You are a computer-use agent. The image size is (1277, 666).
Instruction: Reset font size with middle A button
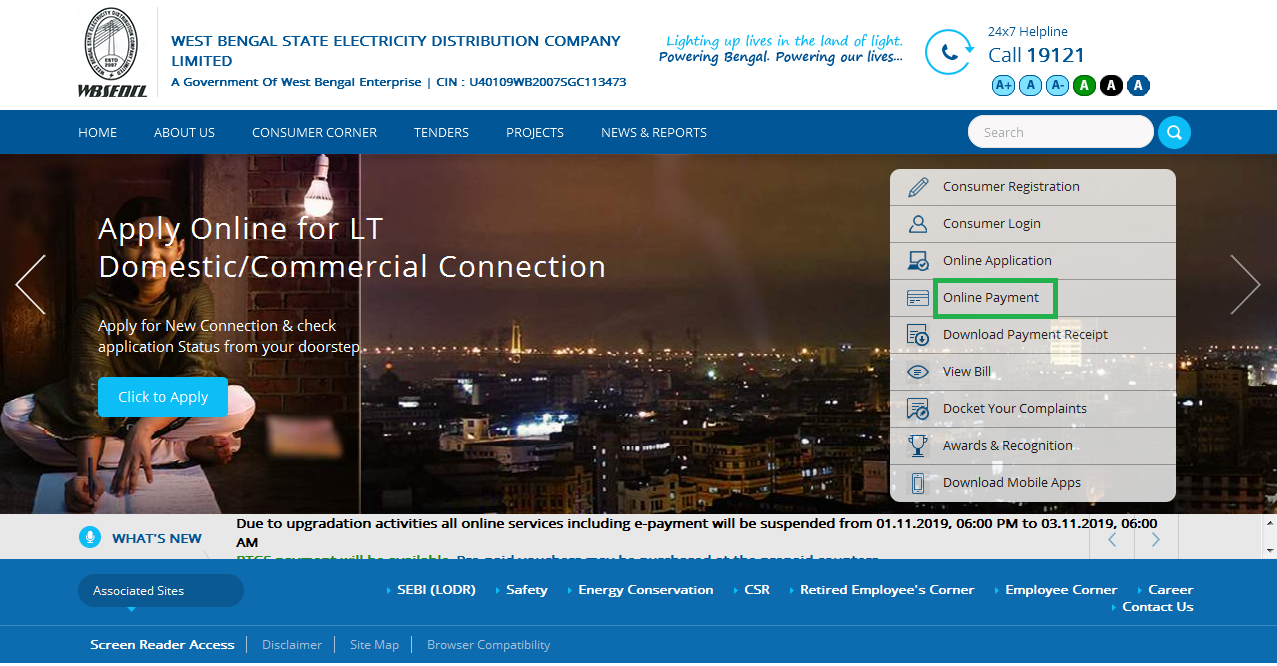click(1030, 86)
